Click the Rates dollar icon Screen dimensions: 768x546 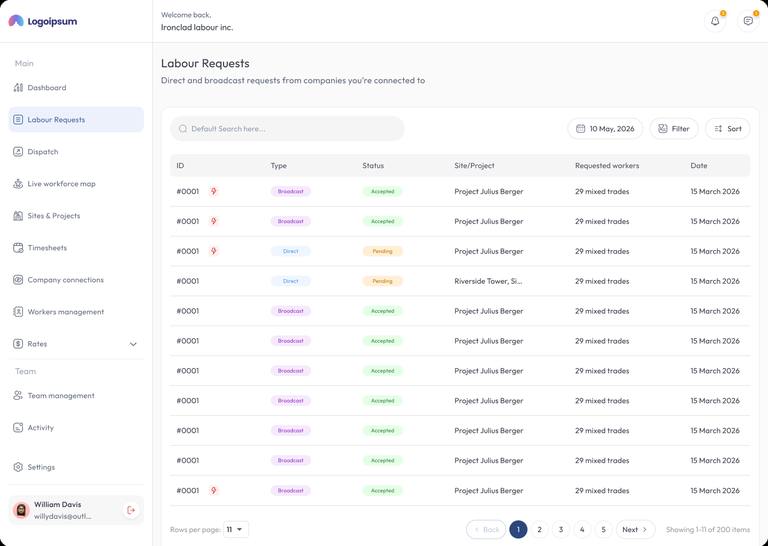click(x=18, y=344)
